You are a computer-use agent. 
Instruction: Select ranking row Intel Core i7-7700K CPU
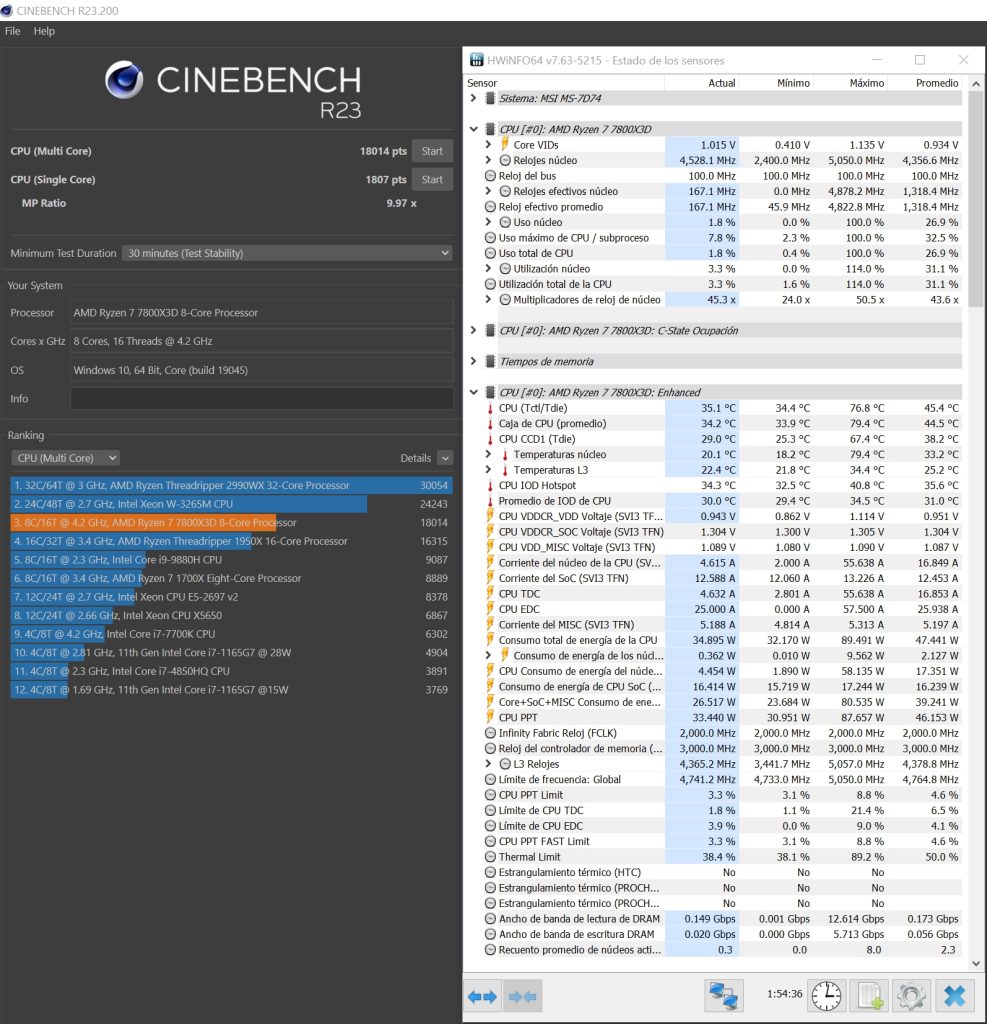(231, 633)
